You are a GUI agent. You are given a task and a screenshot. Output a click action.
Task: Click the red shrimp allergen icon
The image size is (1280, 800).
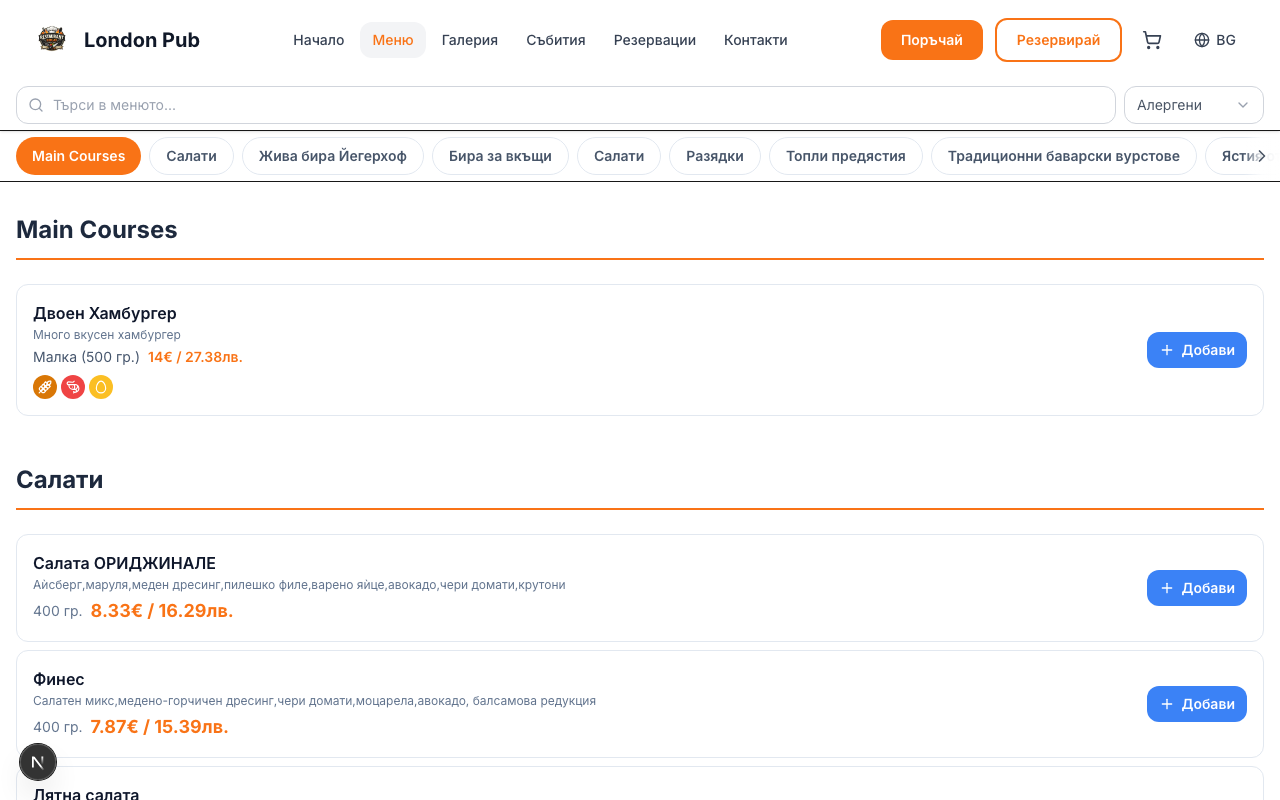(x=73, y=387)
